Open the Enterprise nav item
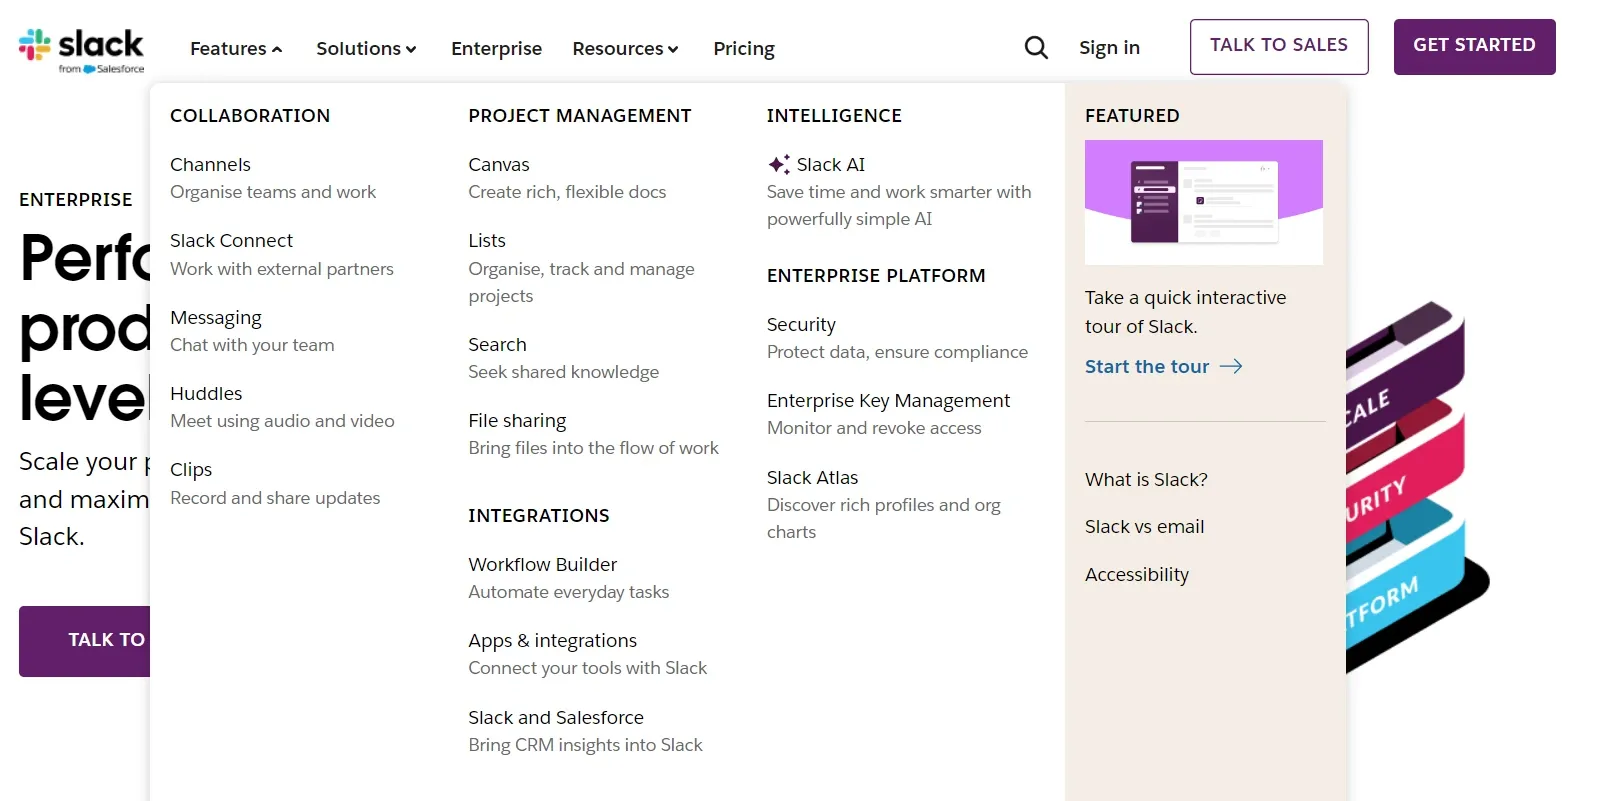 point(496,48)
